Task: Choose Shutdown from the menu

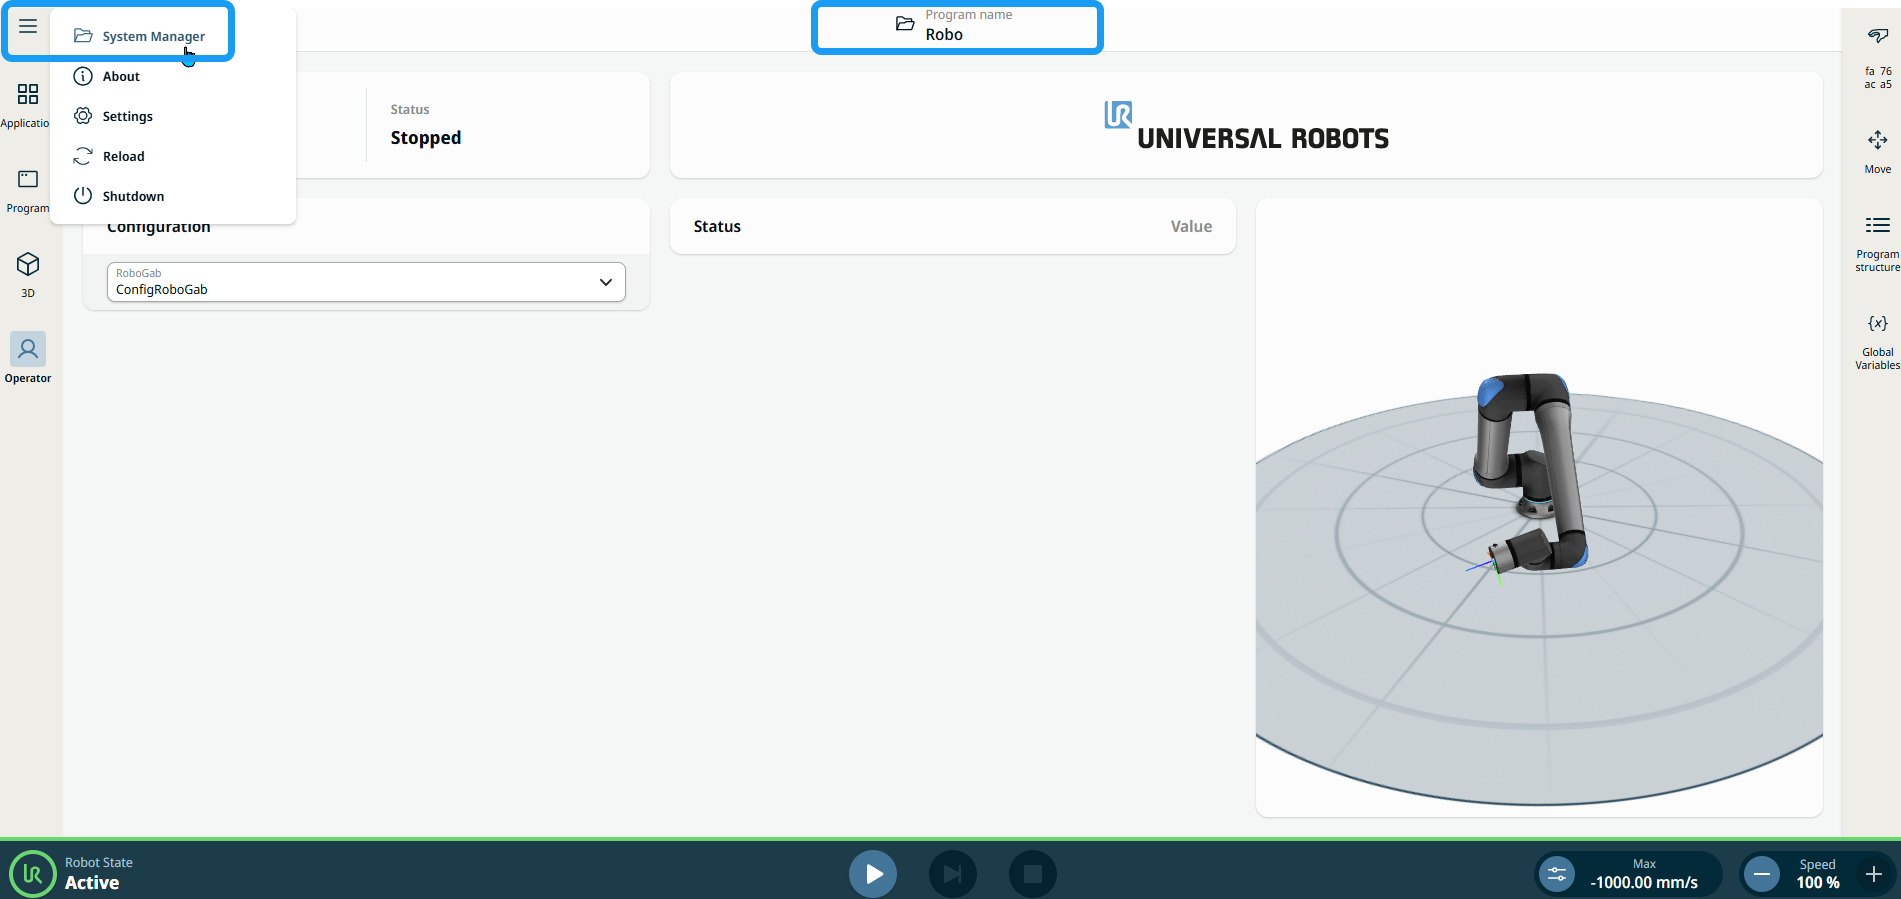Action: (133, 197)
